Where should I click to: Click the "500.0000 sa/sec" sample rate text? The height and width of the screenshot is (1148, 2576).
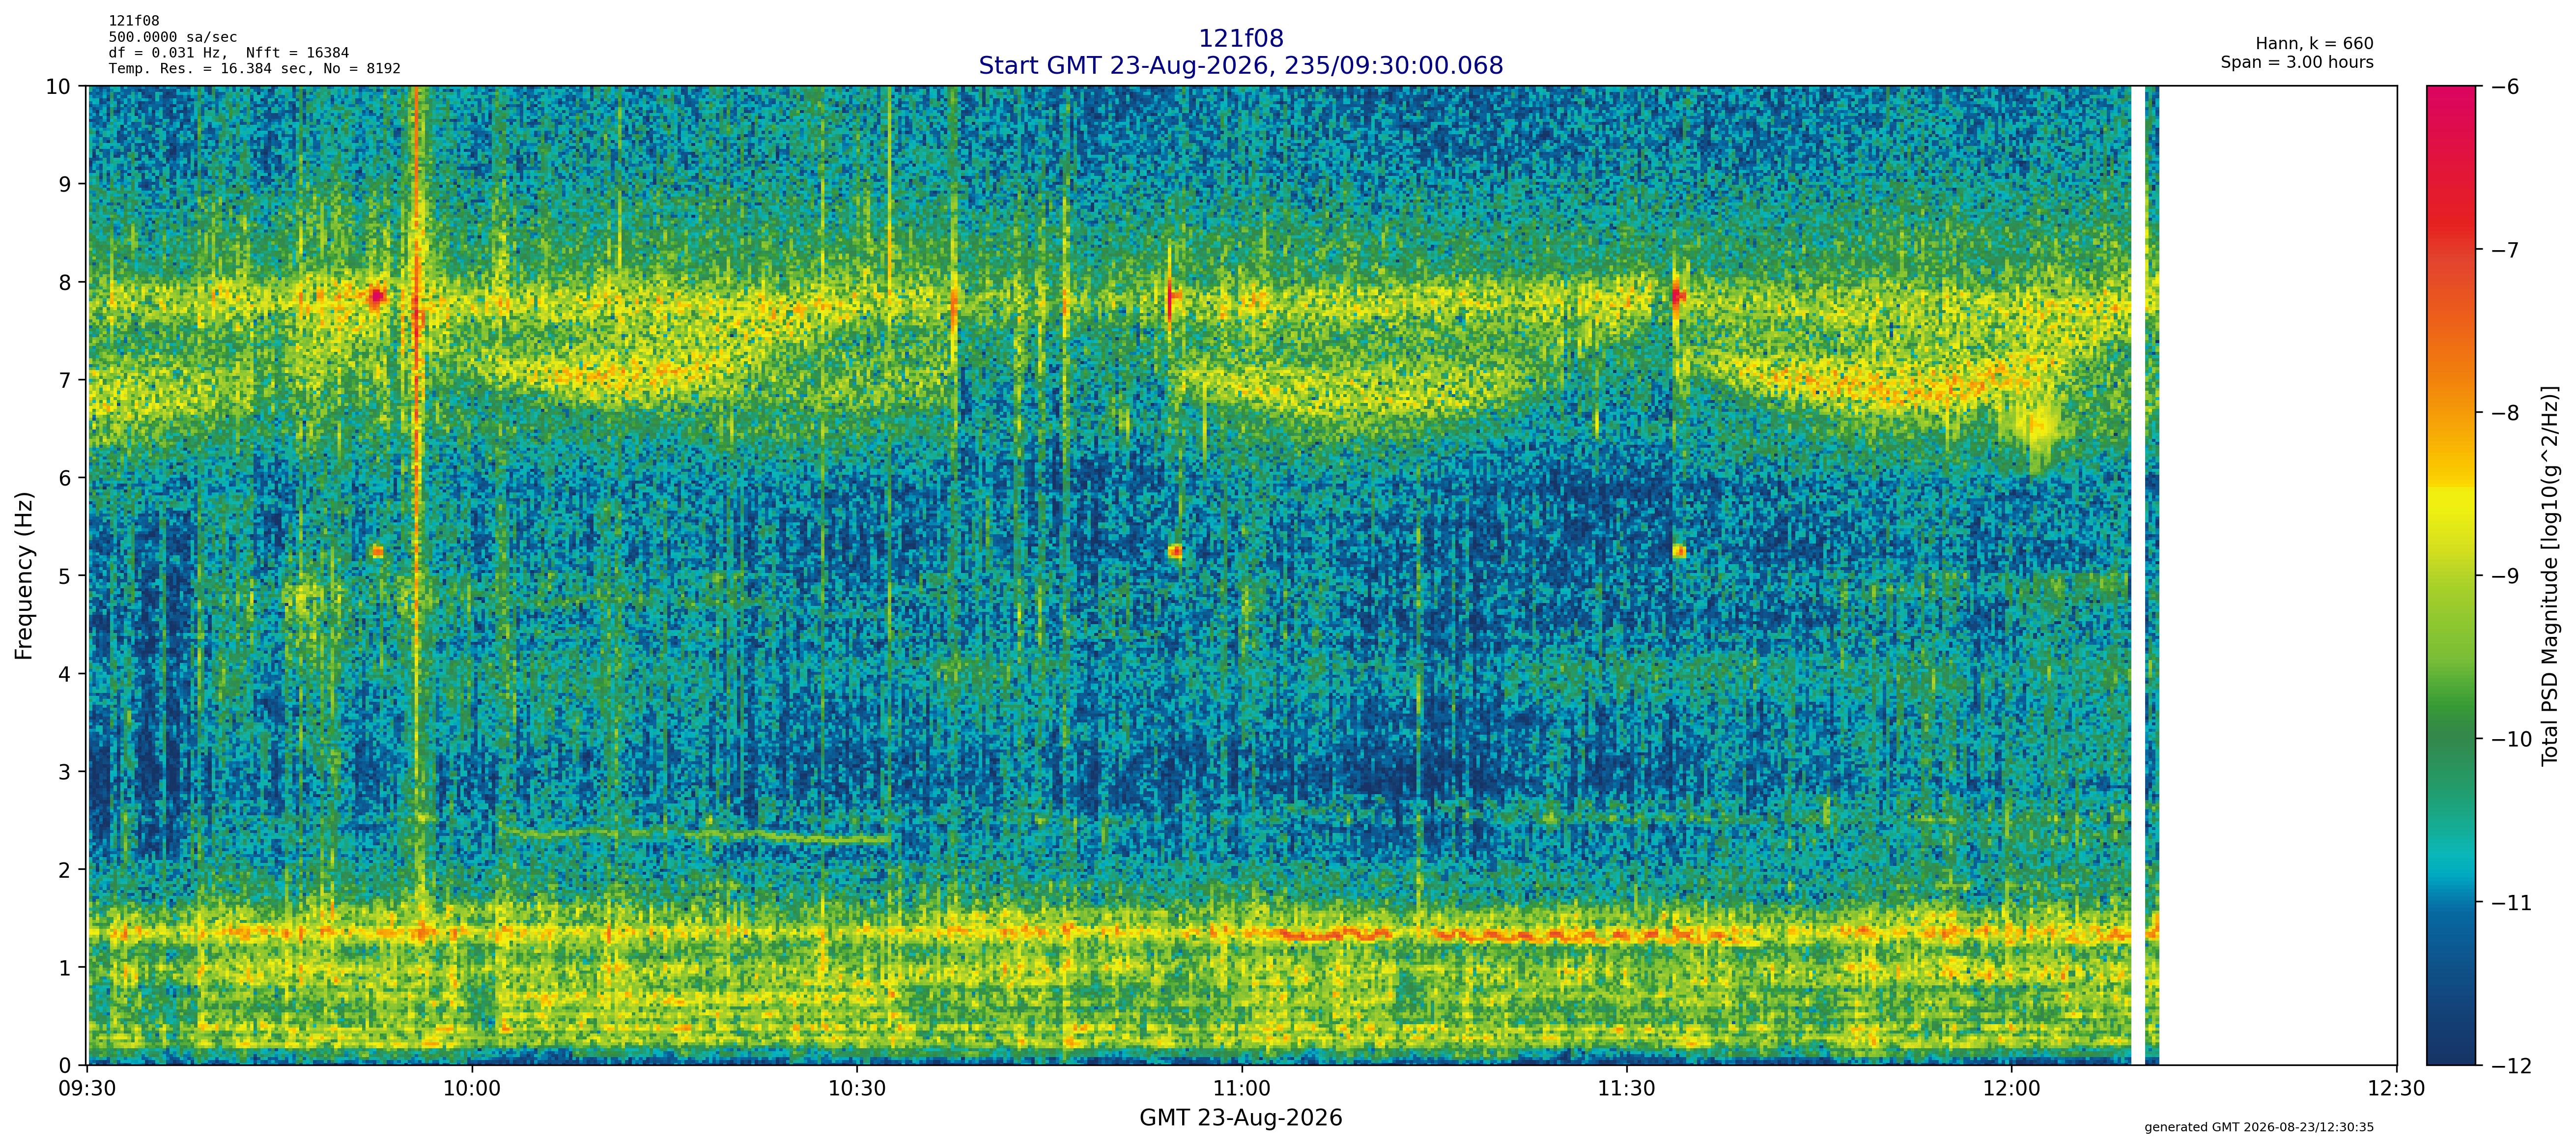[x=173, y=37]
